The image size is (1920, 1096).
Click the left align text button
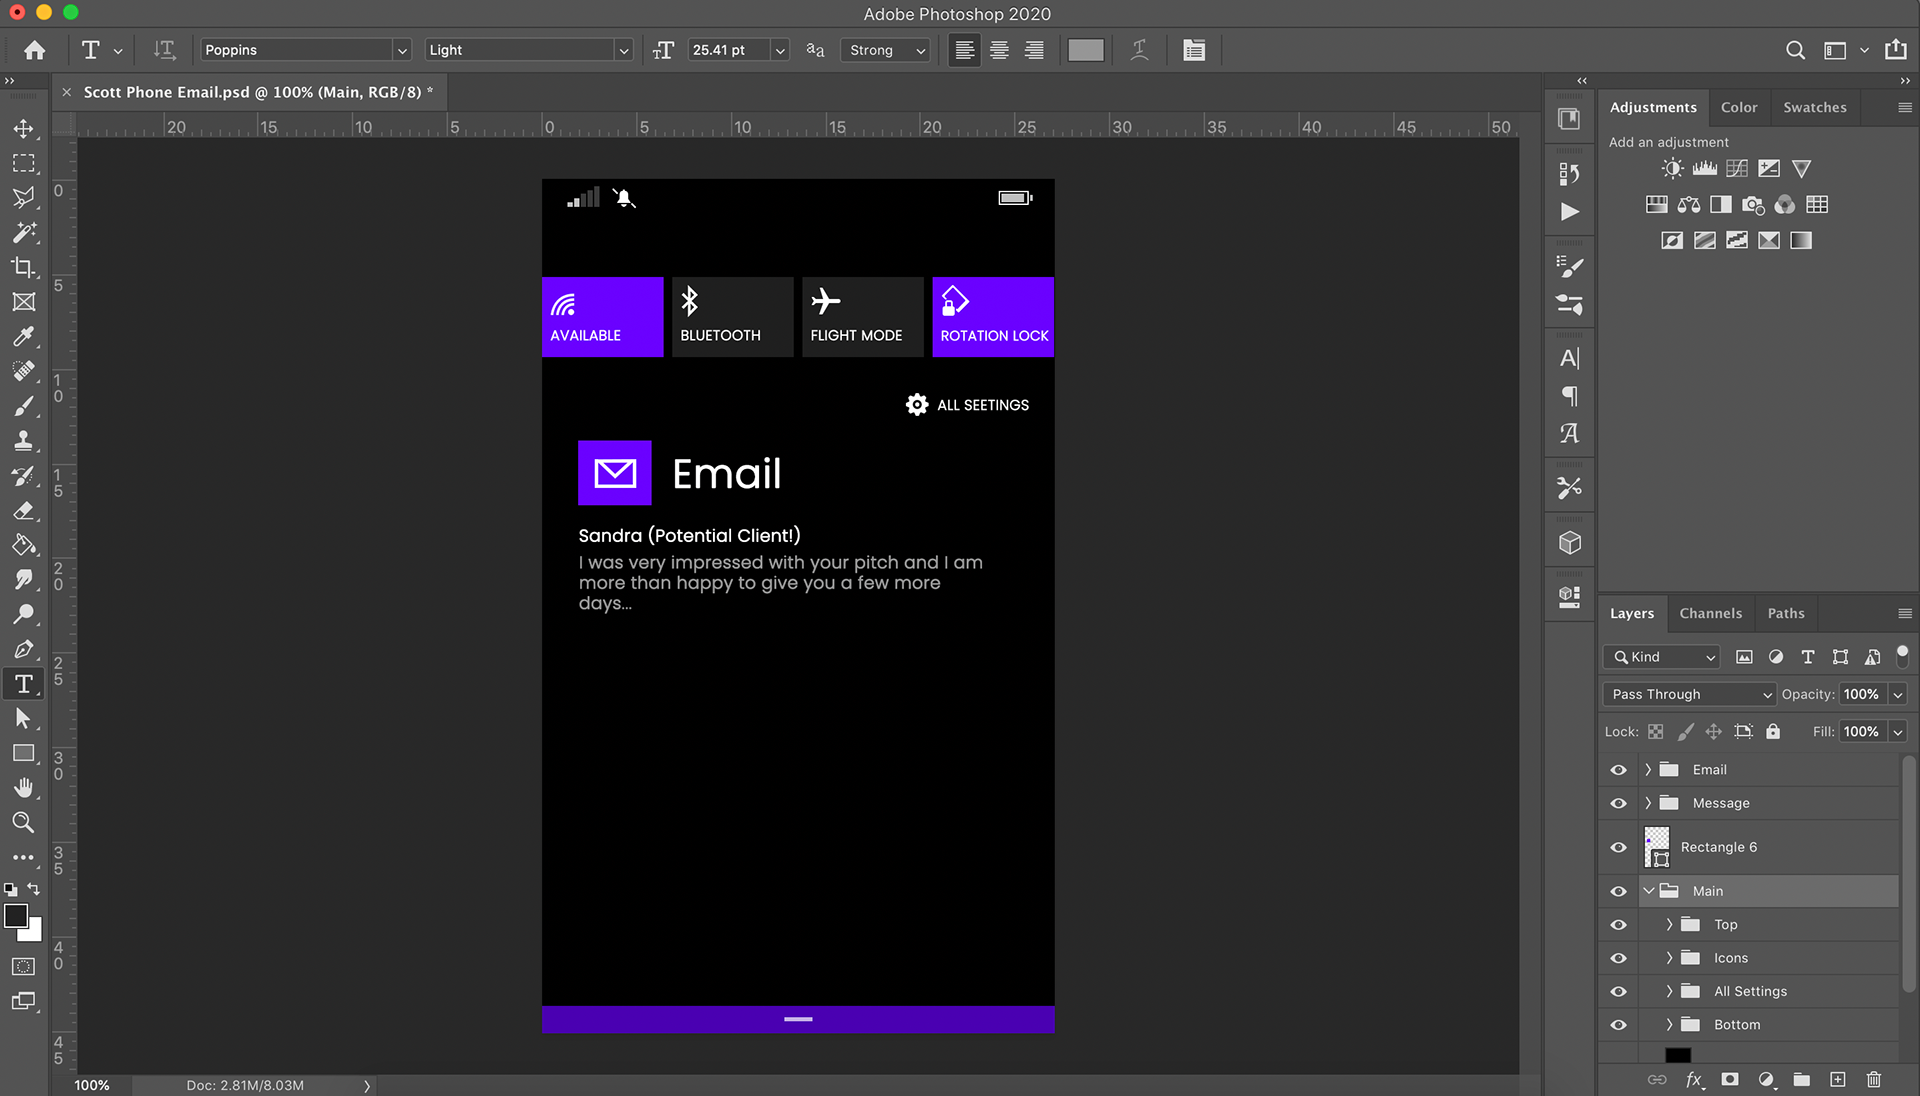coord(964,50)
